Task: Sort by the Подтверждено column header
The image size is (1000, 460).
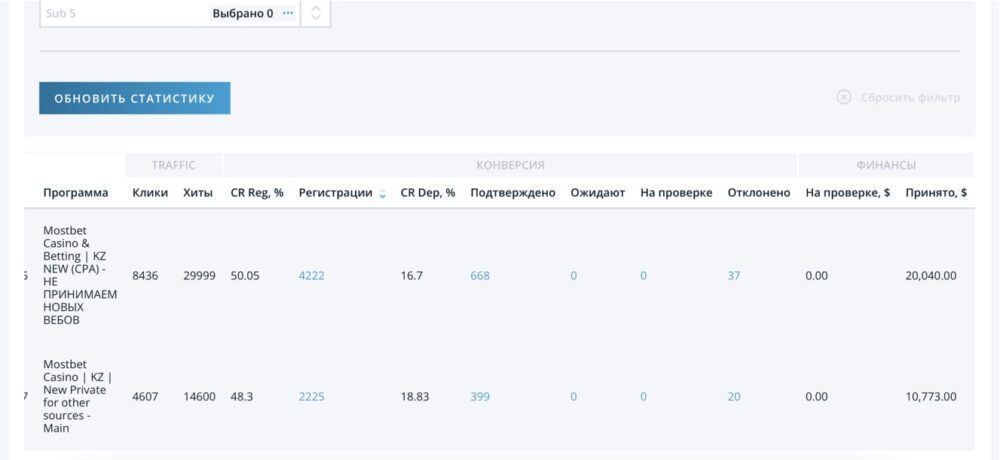Action: (x=512, y=193)
